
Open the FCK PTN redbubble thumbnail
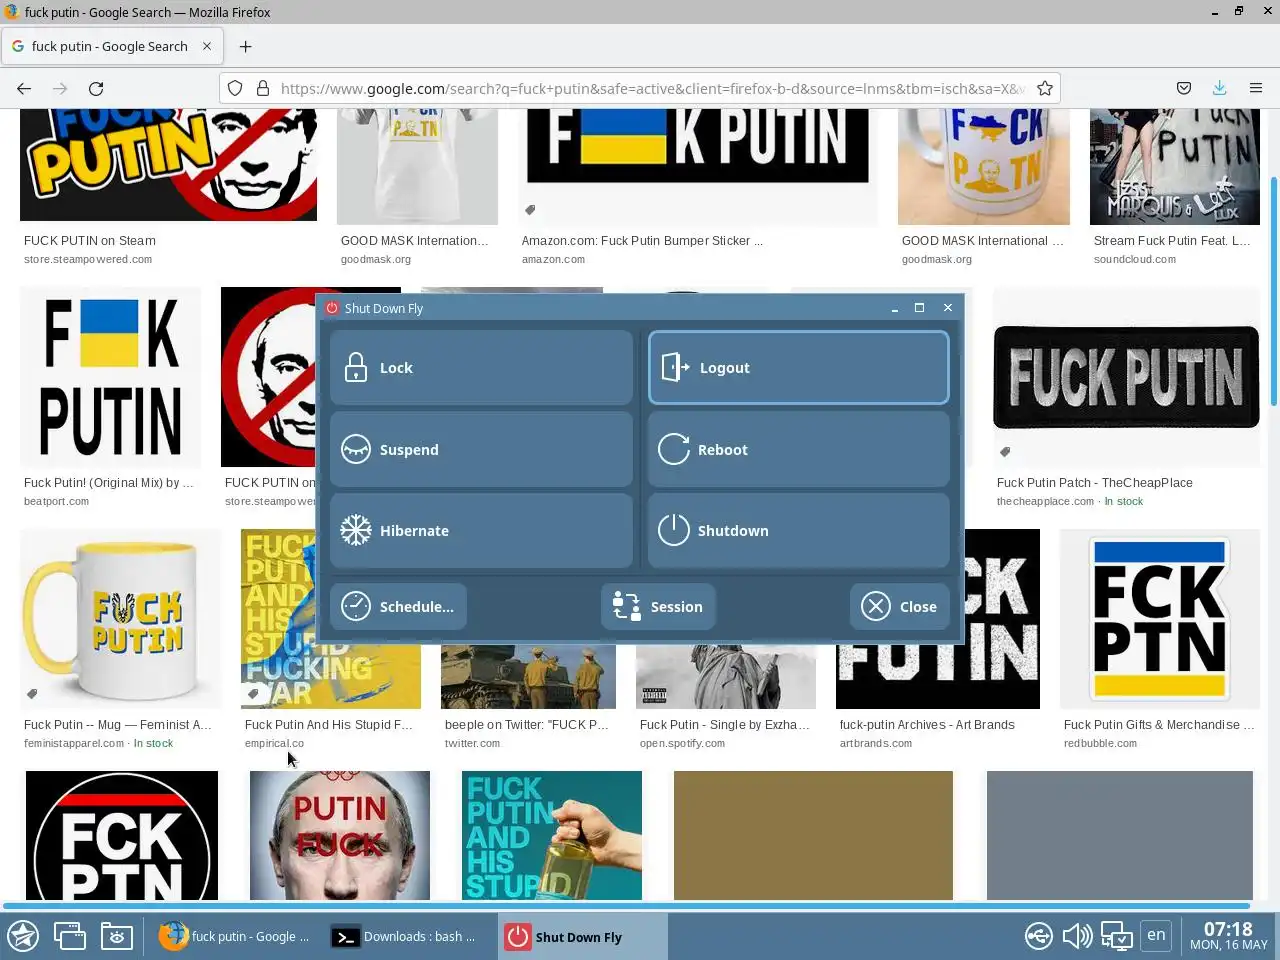coord(1160,619)
